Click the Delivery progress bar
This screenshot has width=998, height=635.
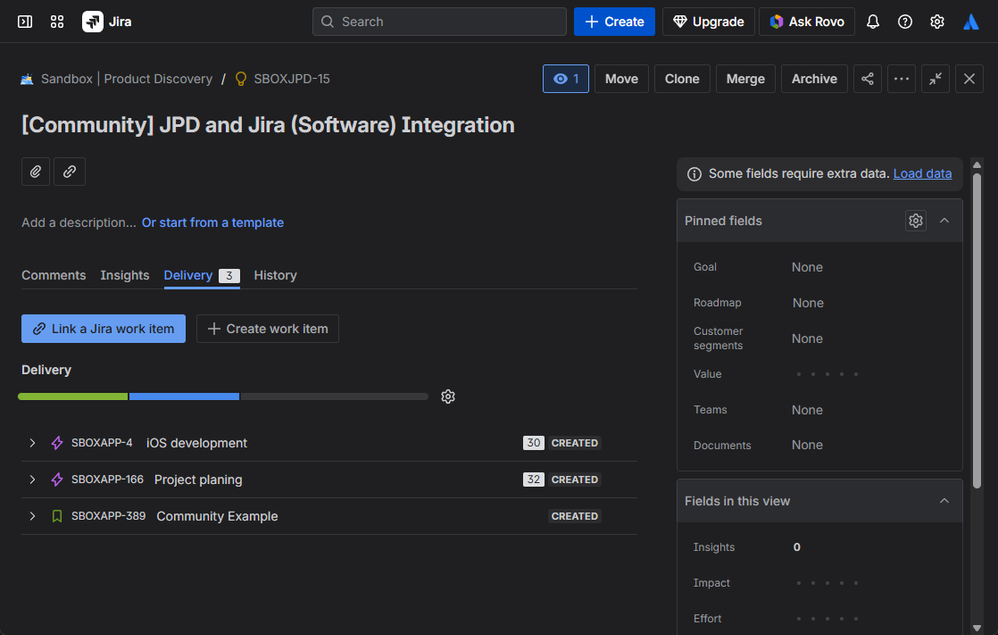[223, 397]
